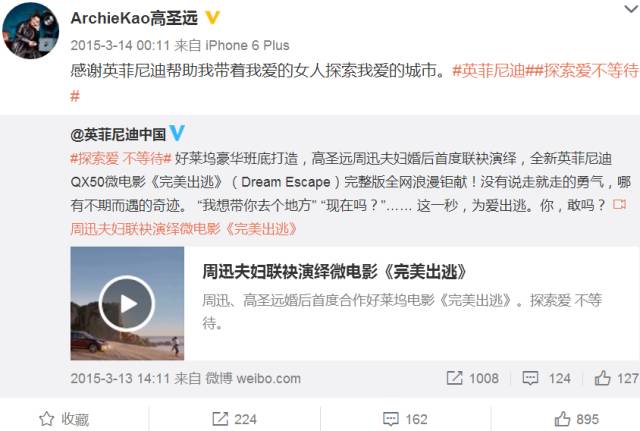Screen dimensions: 640x431
Task: Open ArchieKao's profile avatar
Action: click(x=31, y=31)
